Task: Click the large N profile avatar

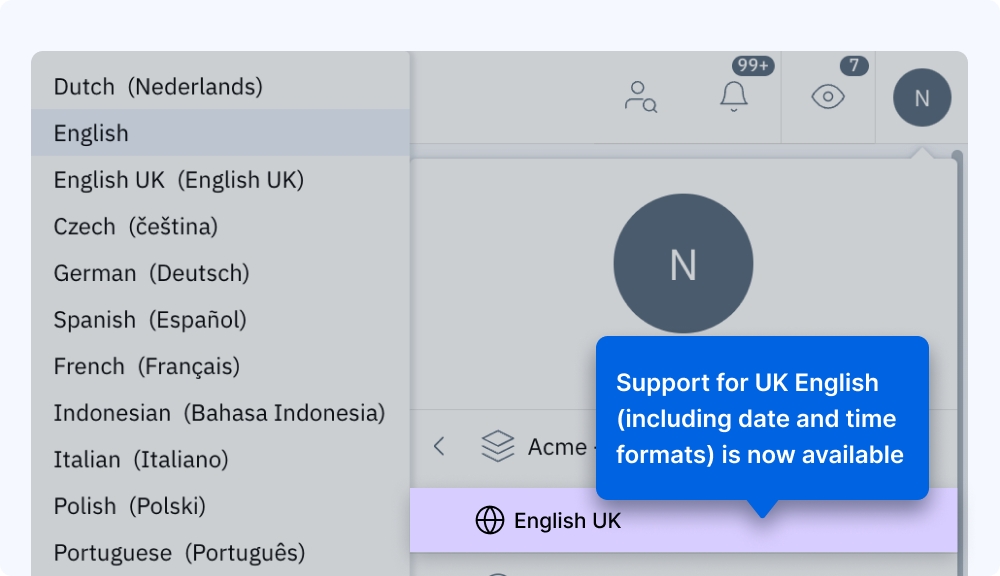Action: coord(683,264)
